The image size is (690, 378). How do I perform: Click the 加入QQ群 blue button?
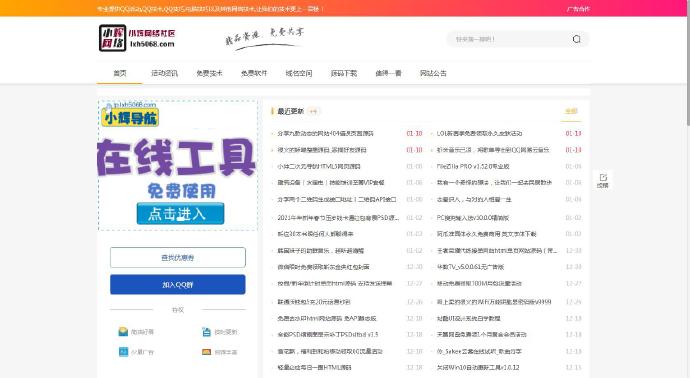coord(178,284)
